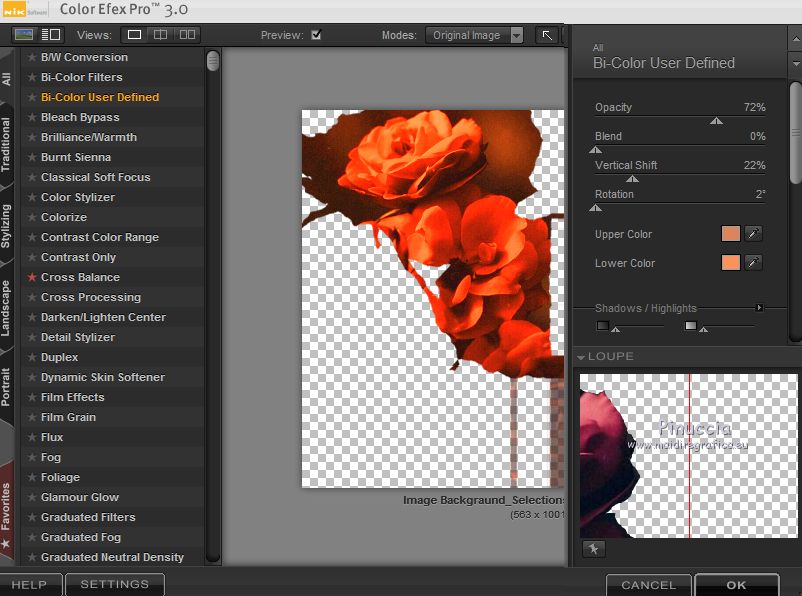
Task: Click the Cancel button
Action: click(648, 585)
